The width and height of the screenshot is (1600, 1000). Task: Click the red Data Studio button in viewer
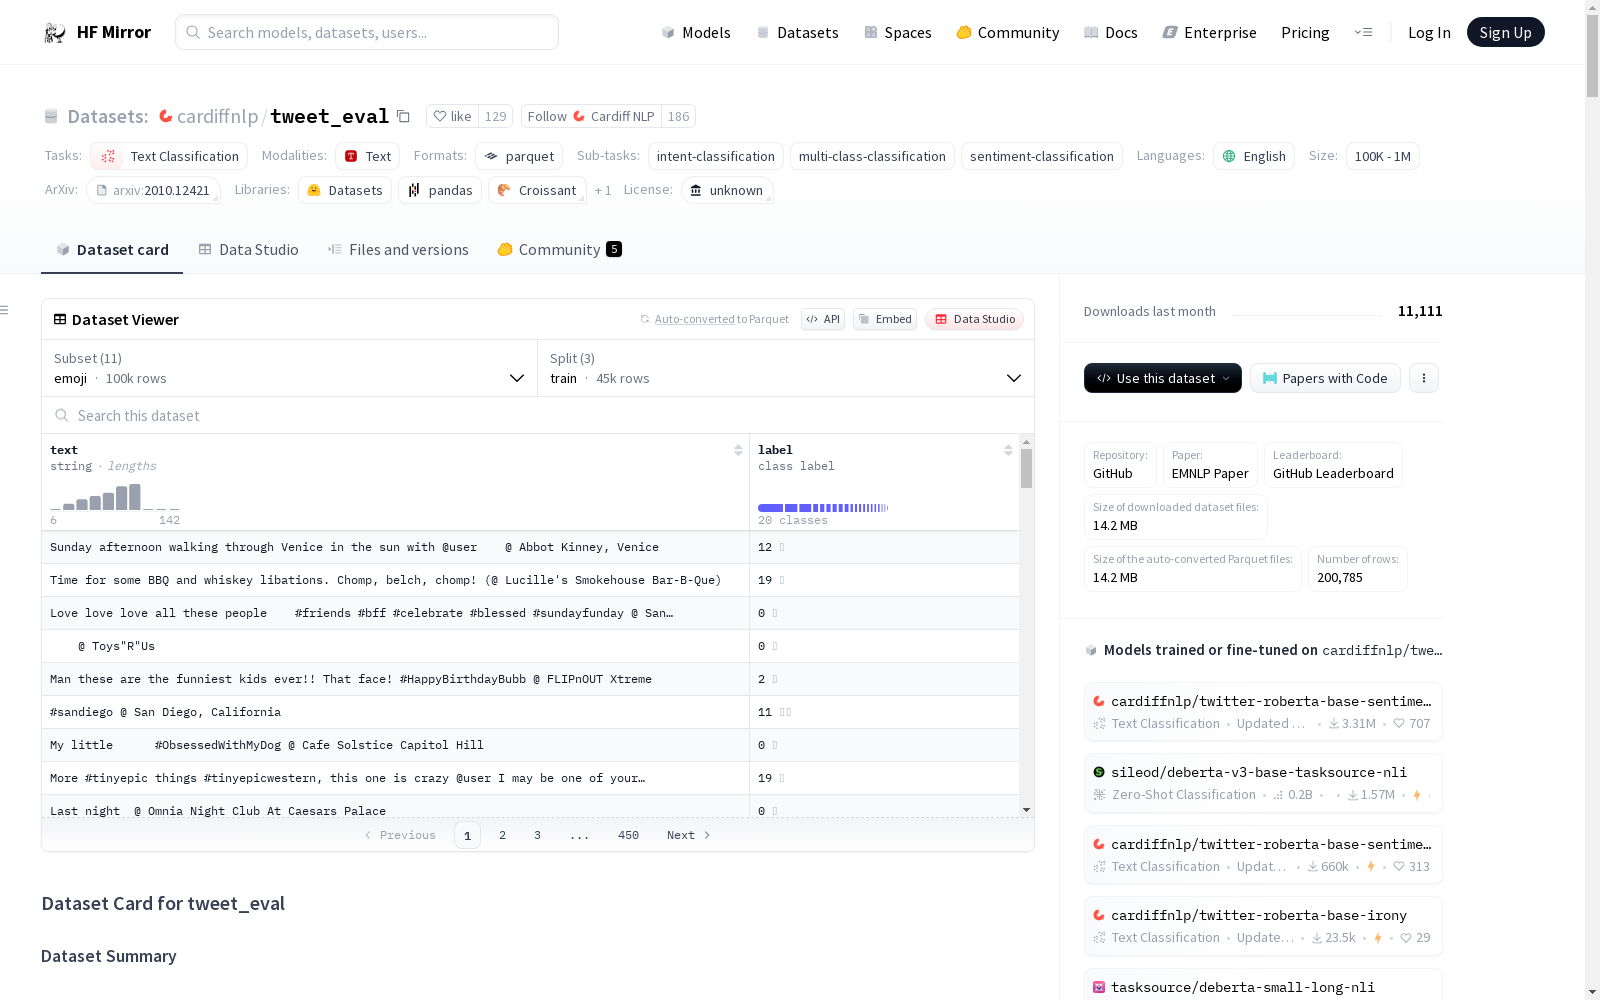click(975, 319)
